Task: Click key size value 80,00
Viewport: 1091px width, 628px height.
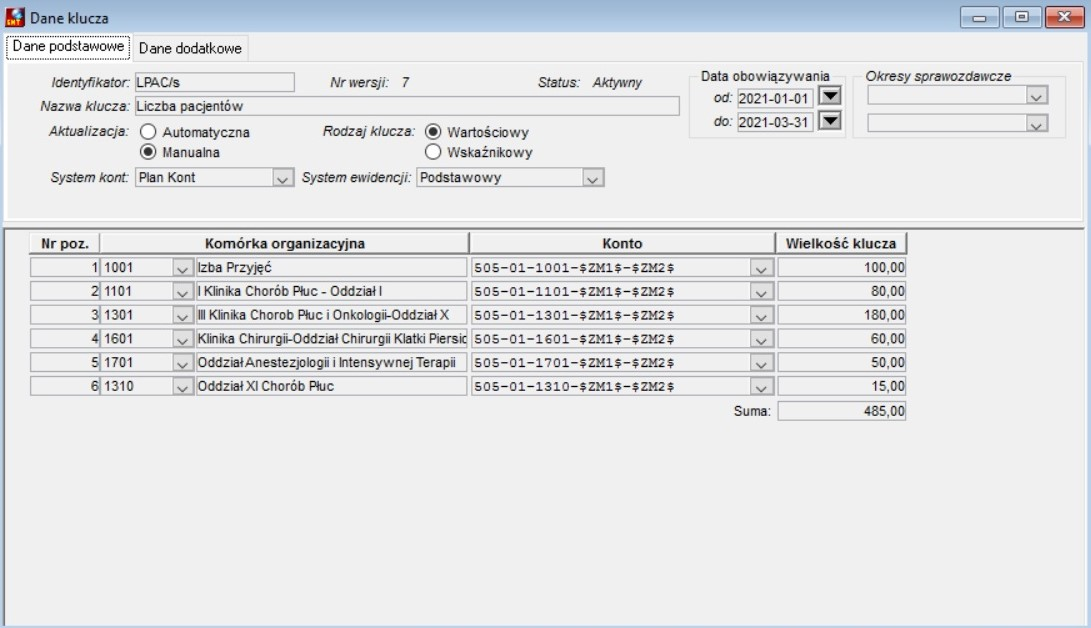Action: (x=841, y=291)
